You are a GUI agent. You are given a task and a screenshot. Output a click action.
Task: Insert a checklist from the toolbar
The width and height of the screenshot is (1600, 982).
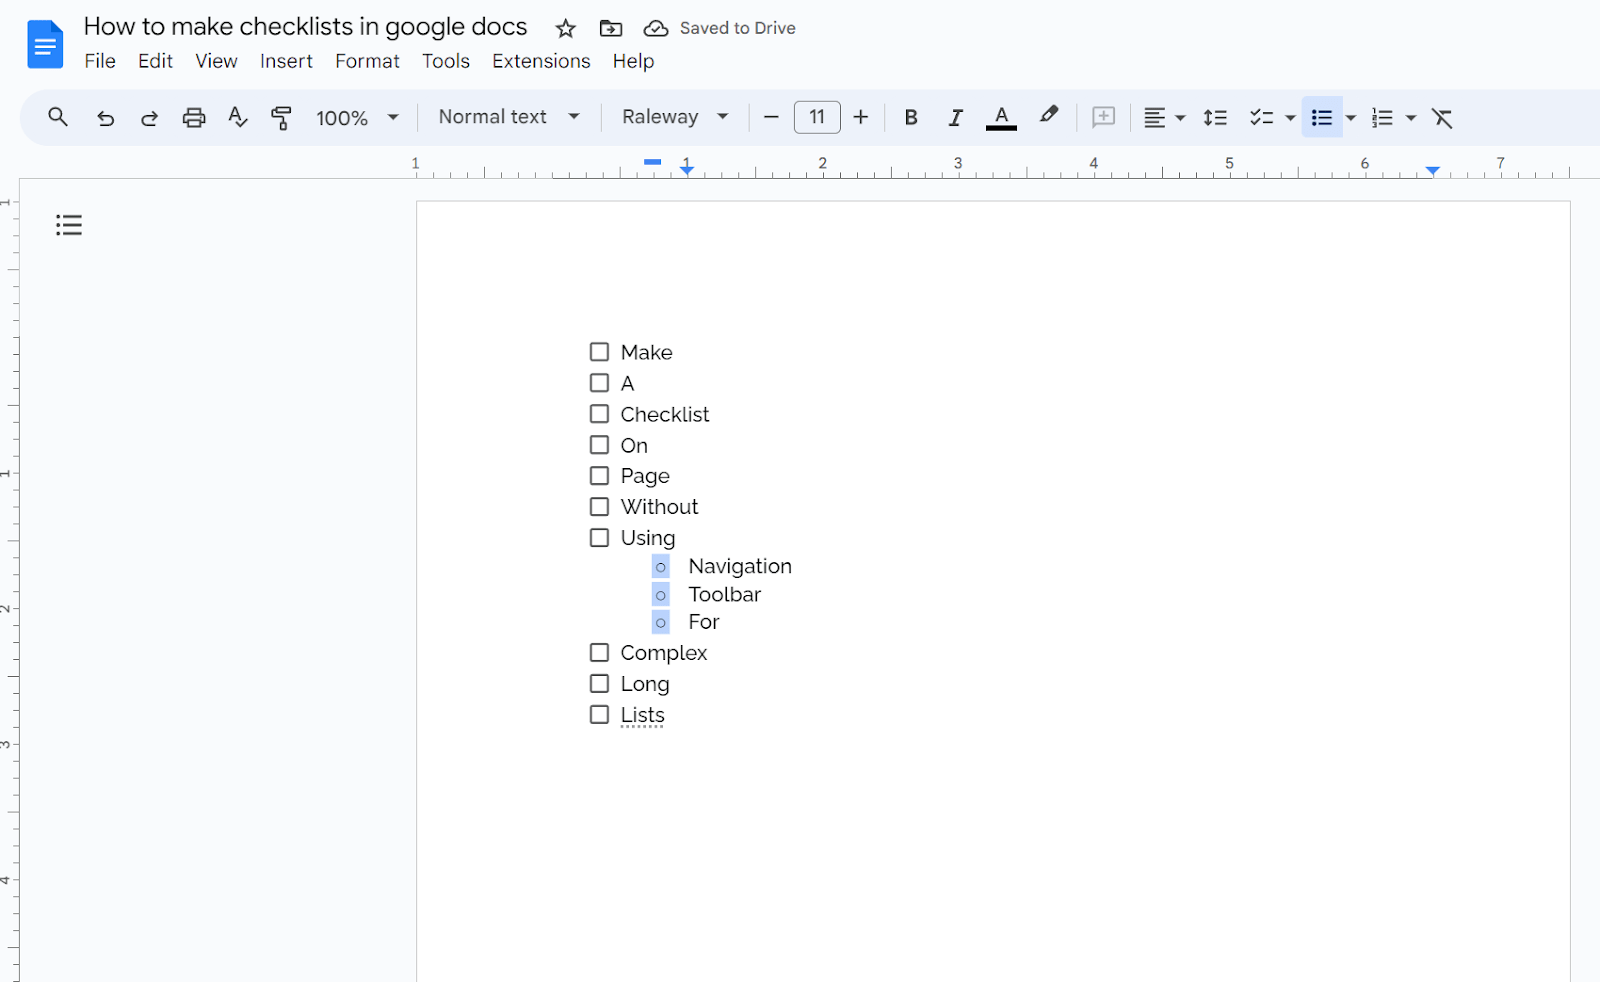pyautogui.click(x=1263, y=117)
